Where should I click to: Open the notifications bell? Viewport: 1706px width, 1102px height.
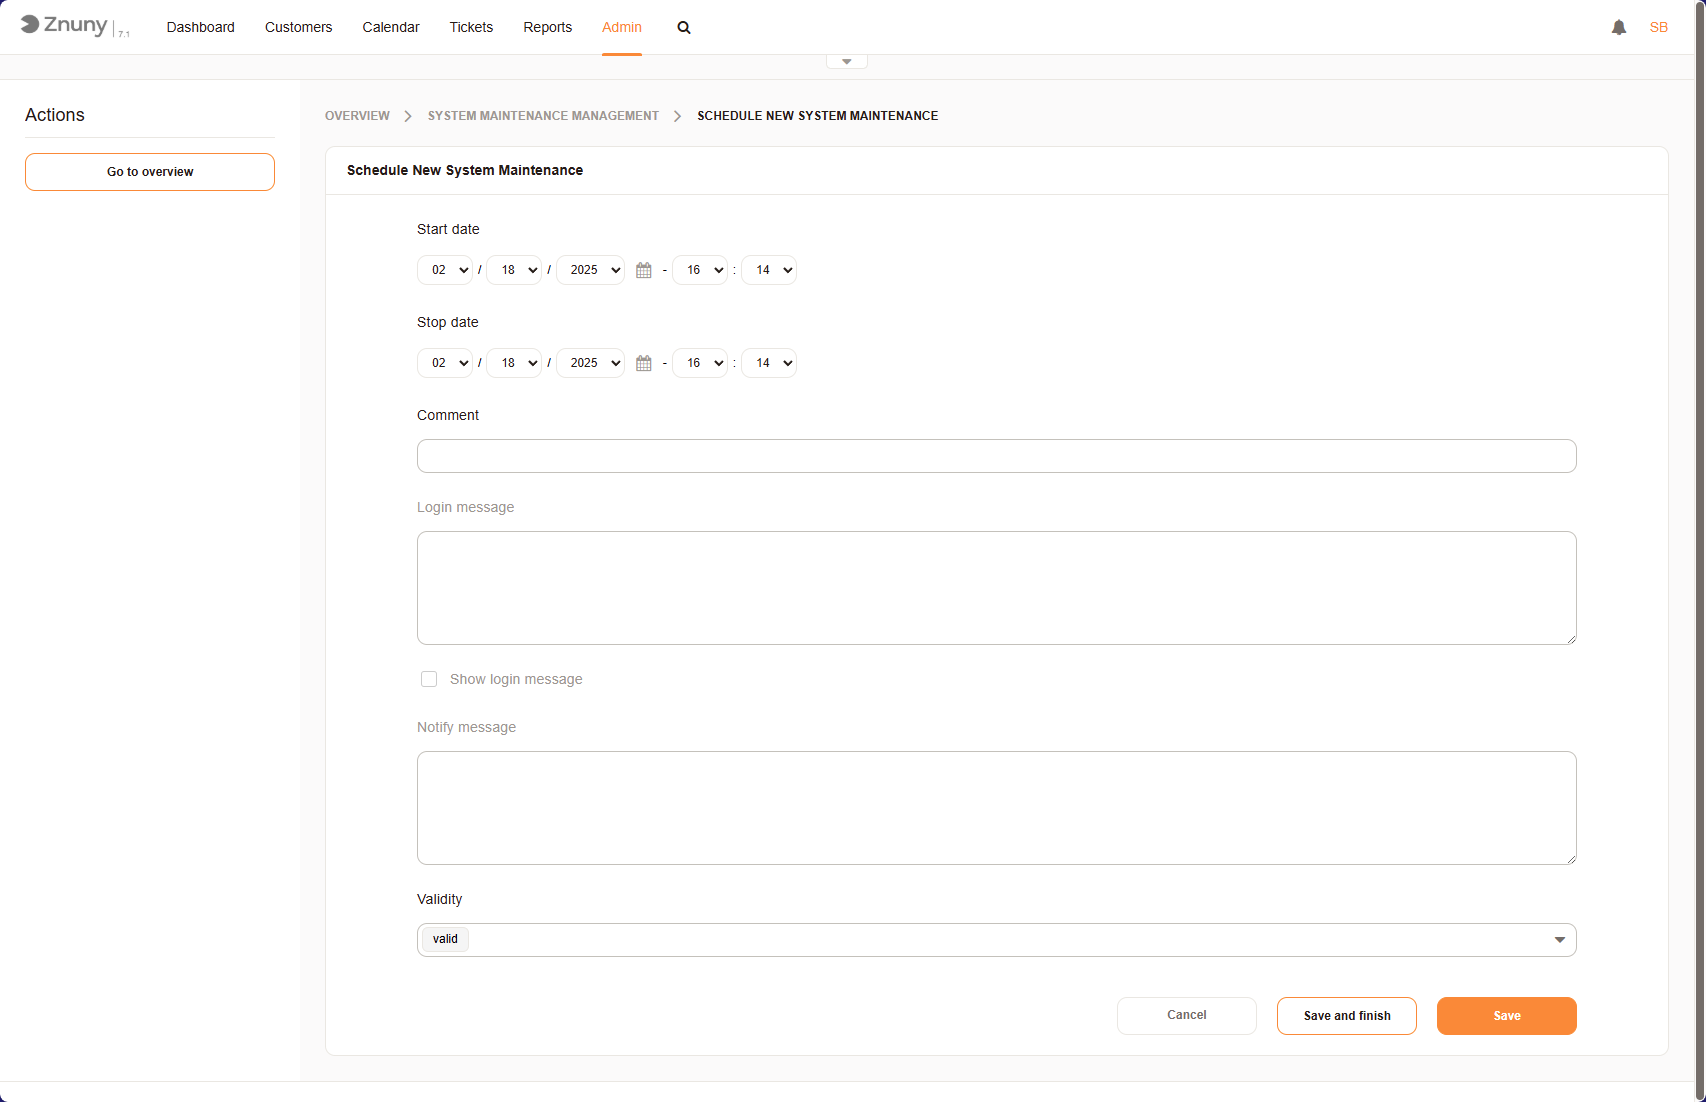(1619, 28)
